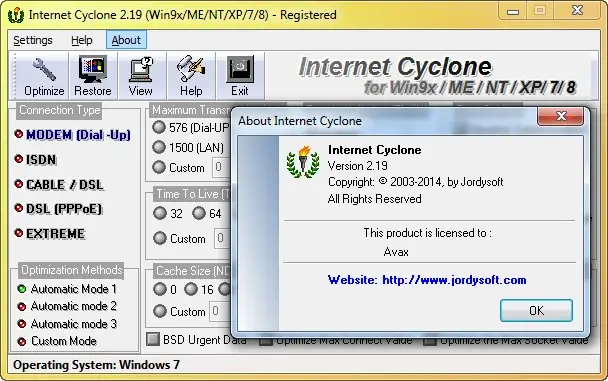Select CABLE / DSL connection type
This screenshot has height=381, width=608.
59,184
